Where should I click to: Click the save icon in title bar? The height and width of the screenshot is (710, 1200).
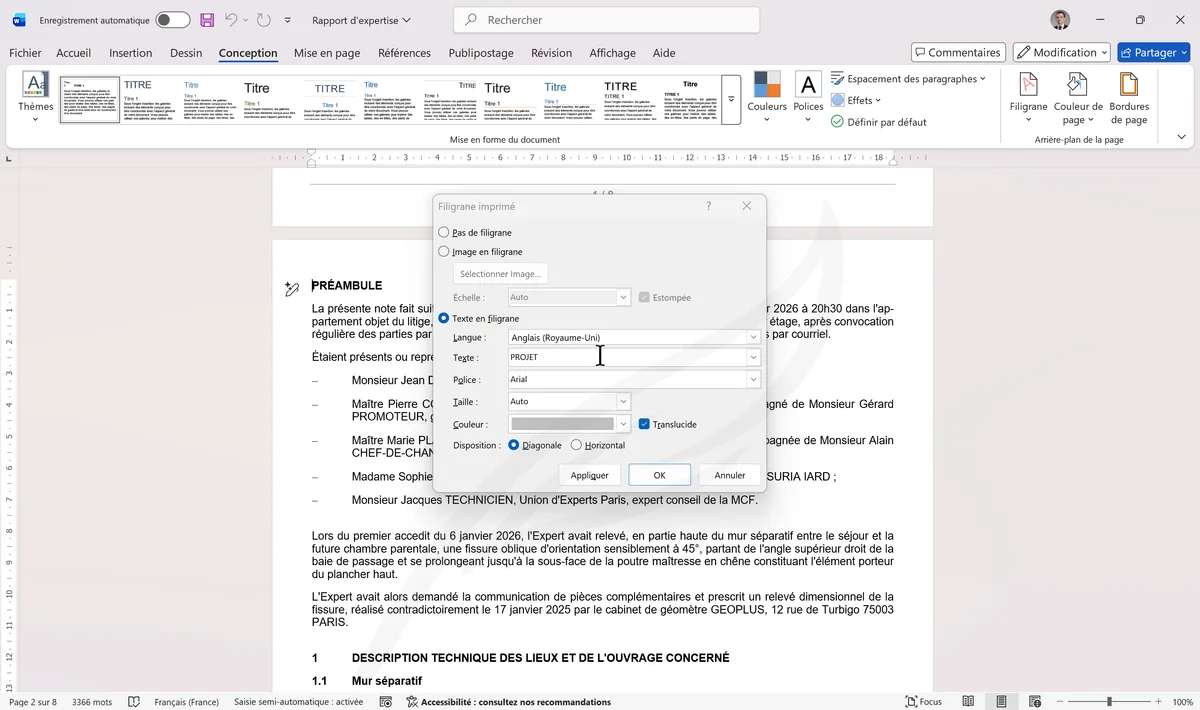[207, 20]
